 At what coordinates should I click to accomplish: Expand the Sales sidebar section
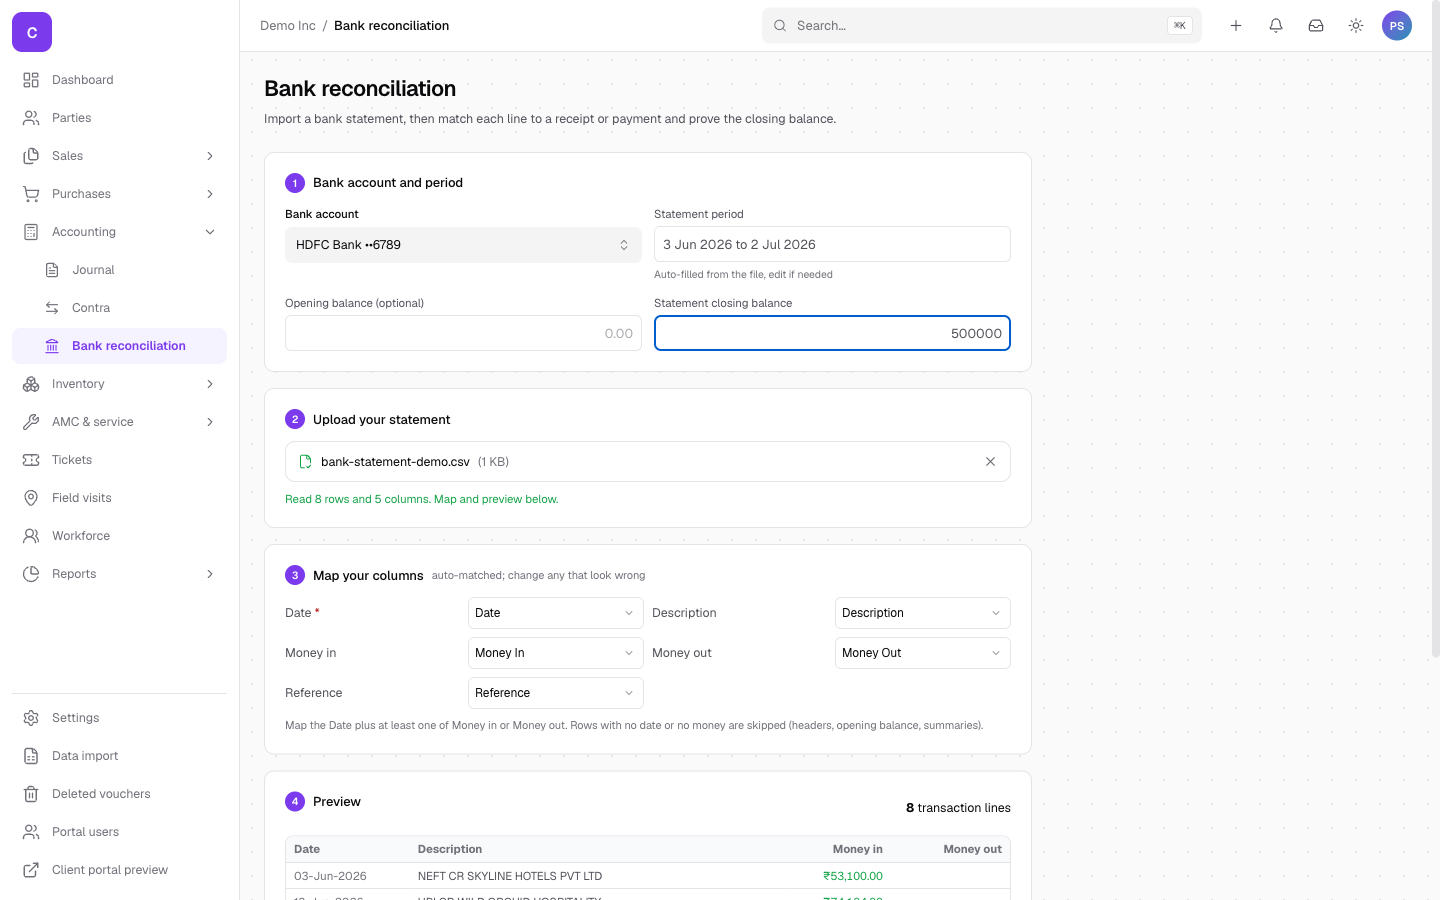coord(119,156)
